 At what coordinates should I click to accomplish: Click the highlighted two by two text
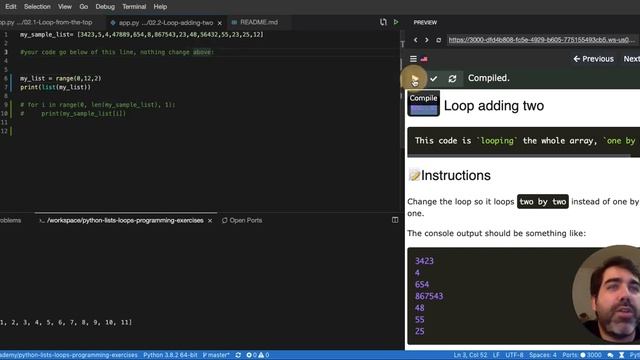(542, 202)
